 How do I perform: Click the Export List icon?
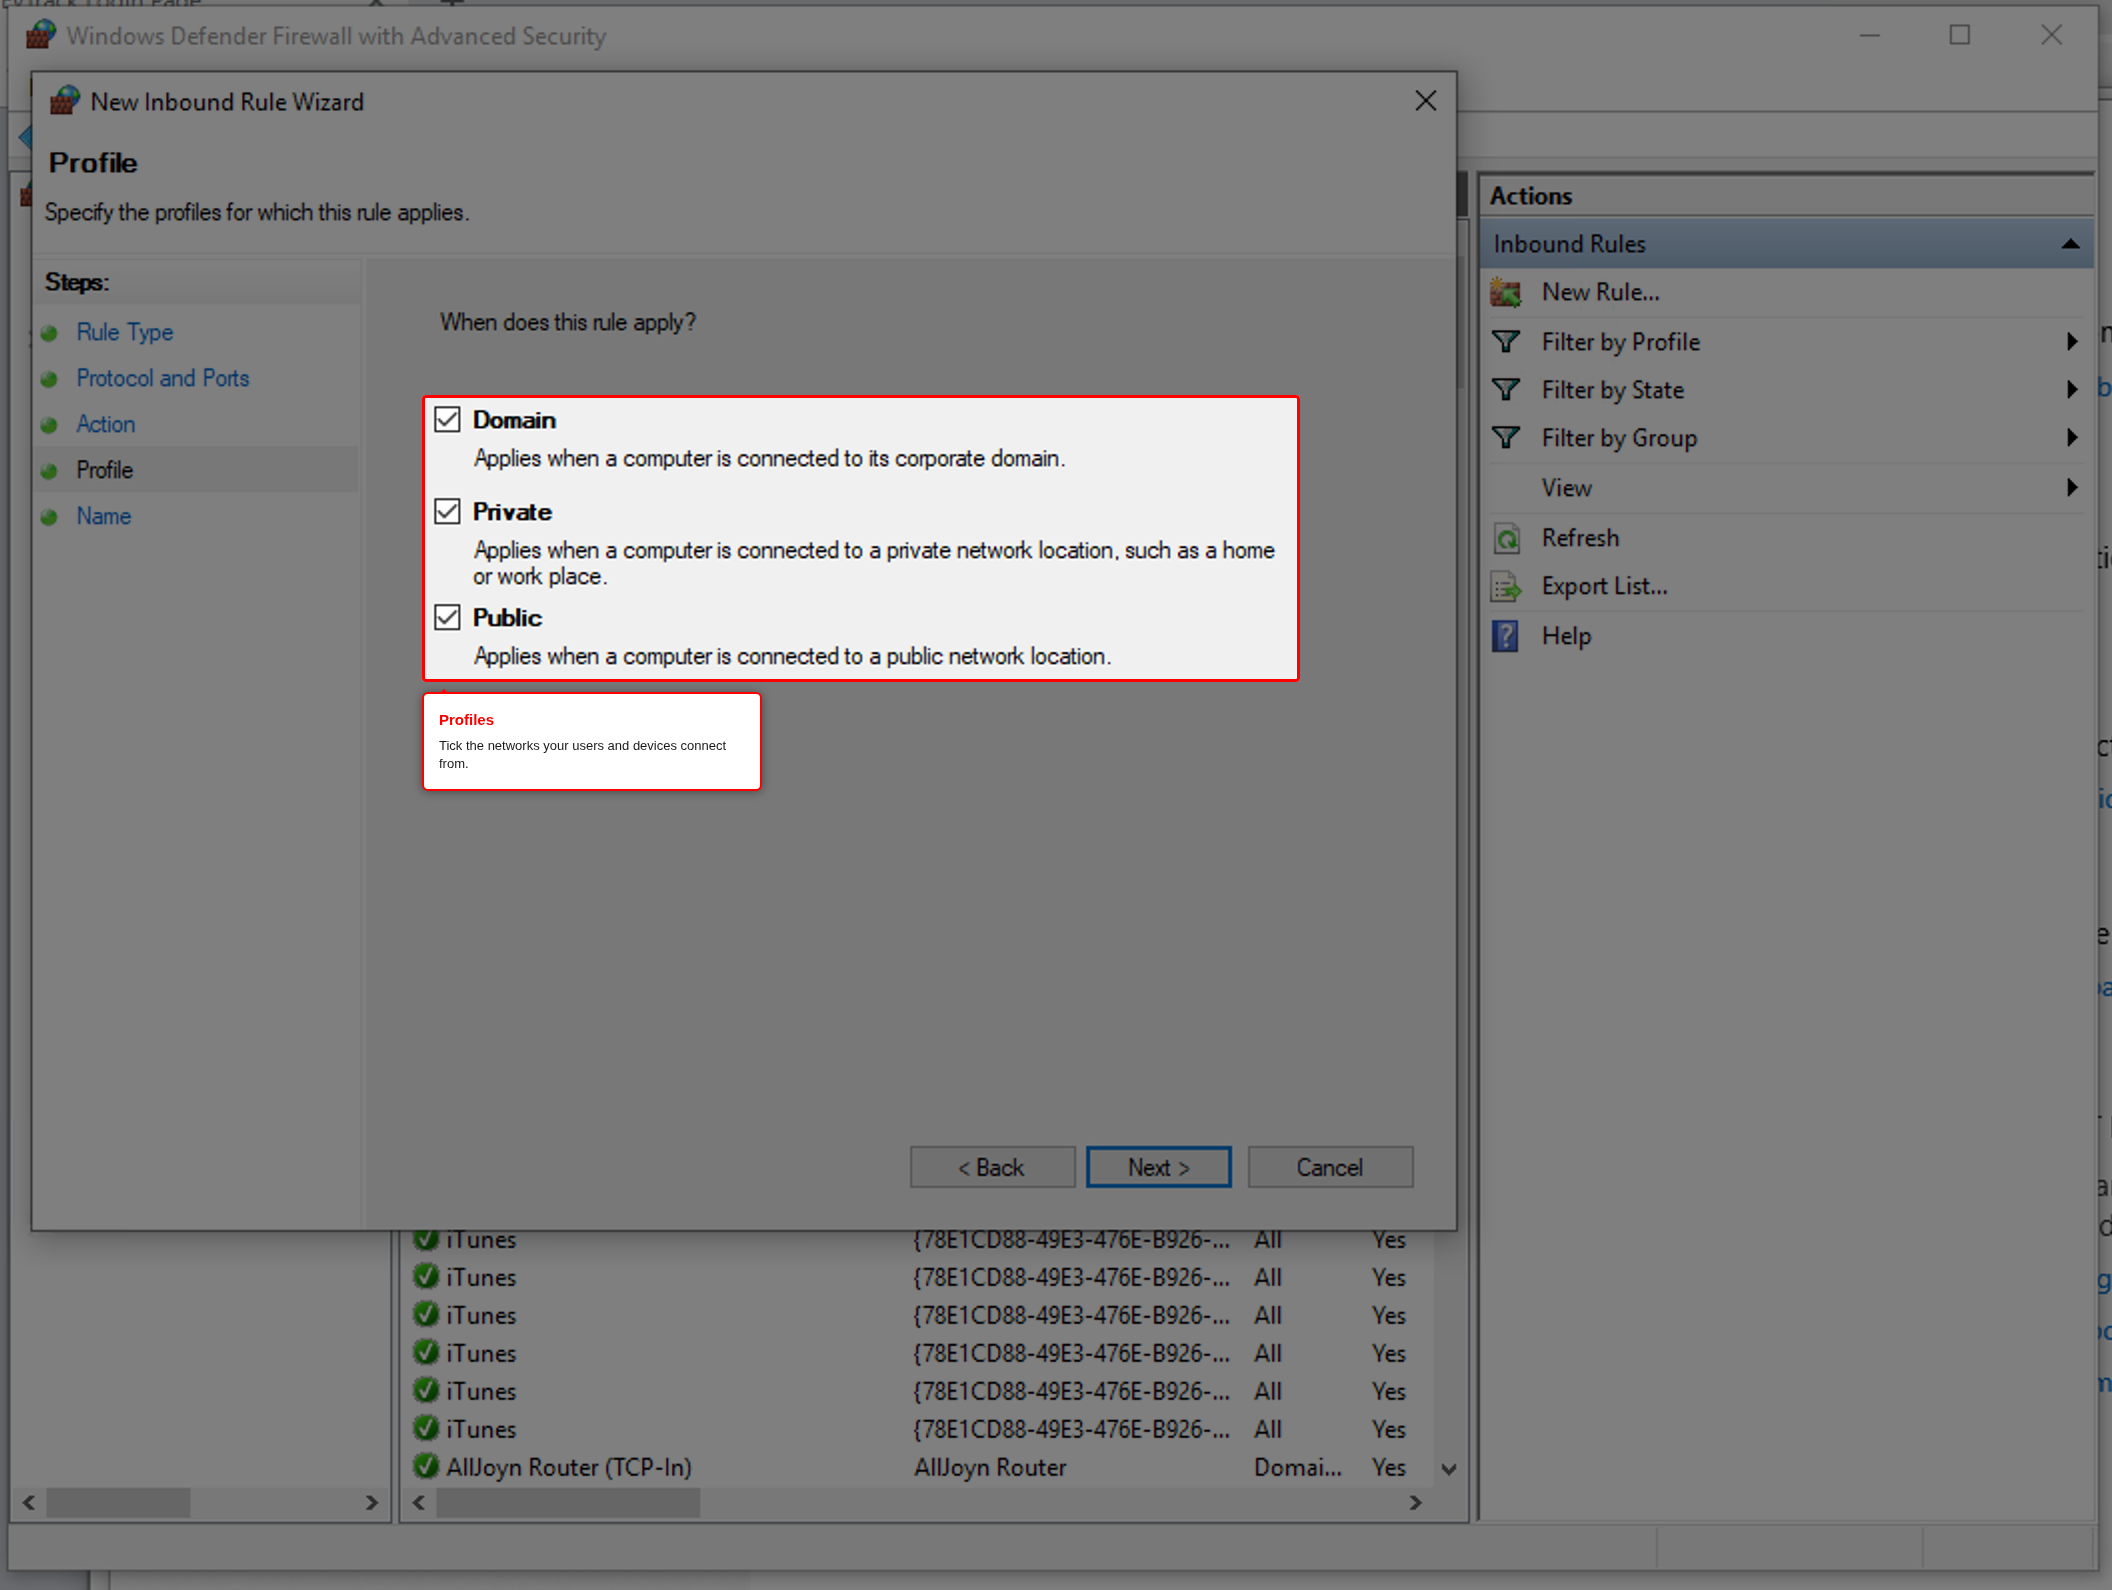tap(1506, 587)
